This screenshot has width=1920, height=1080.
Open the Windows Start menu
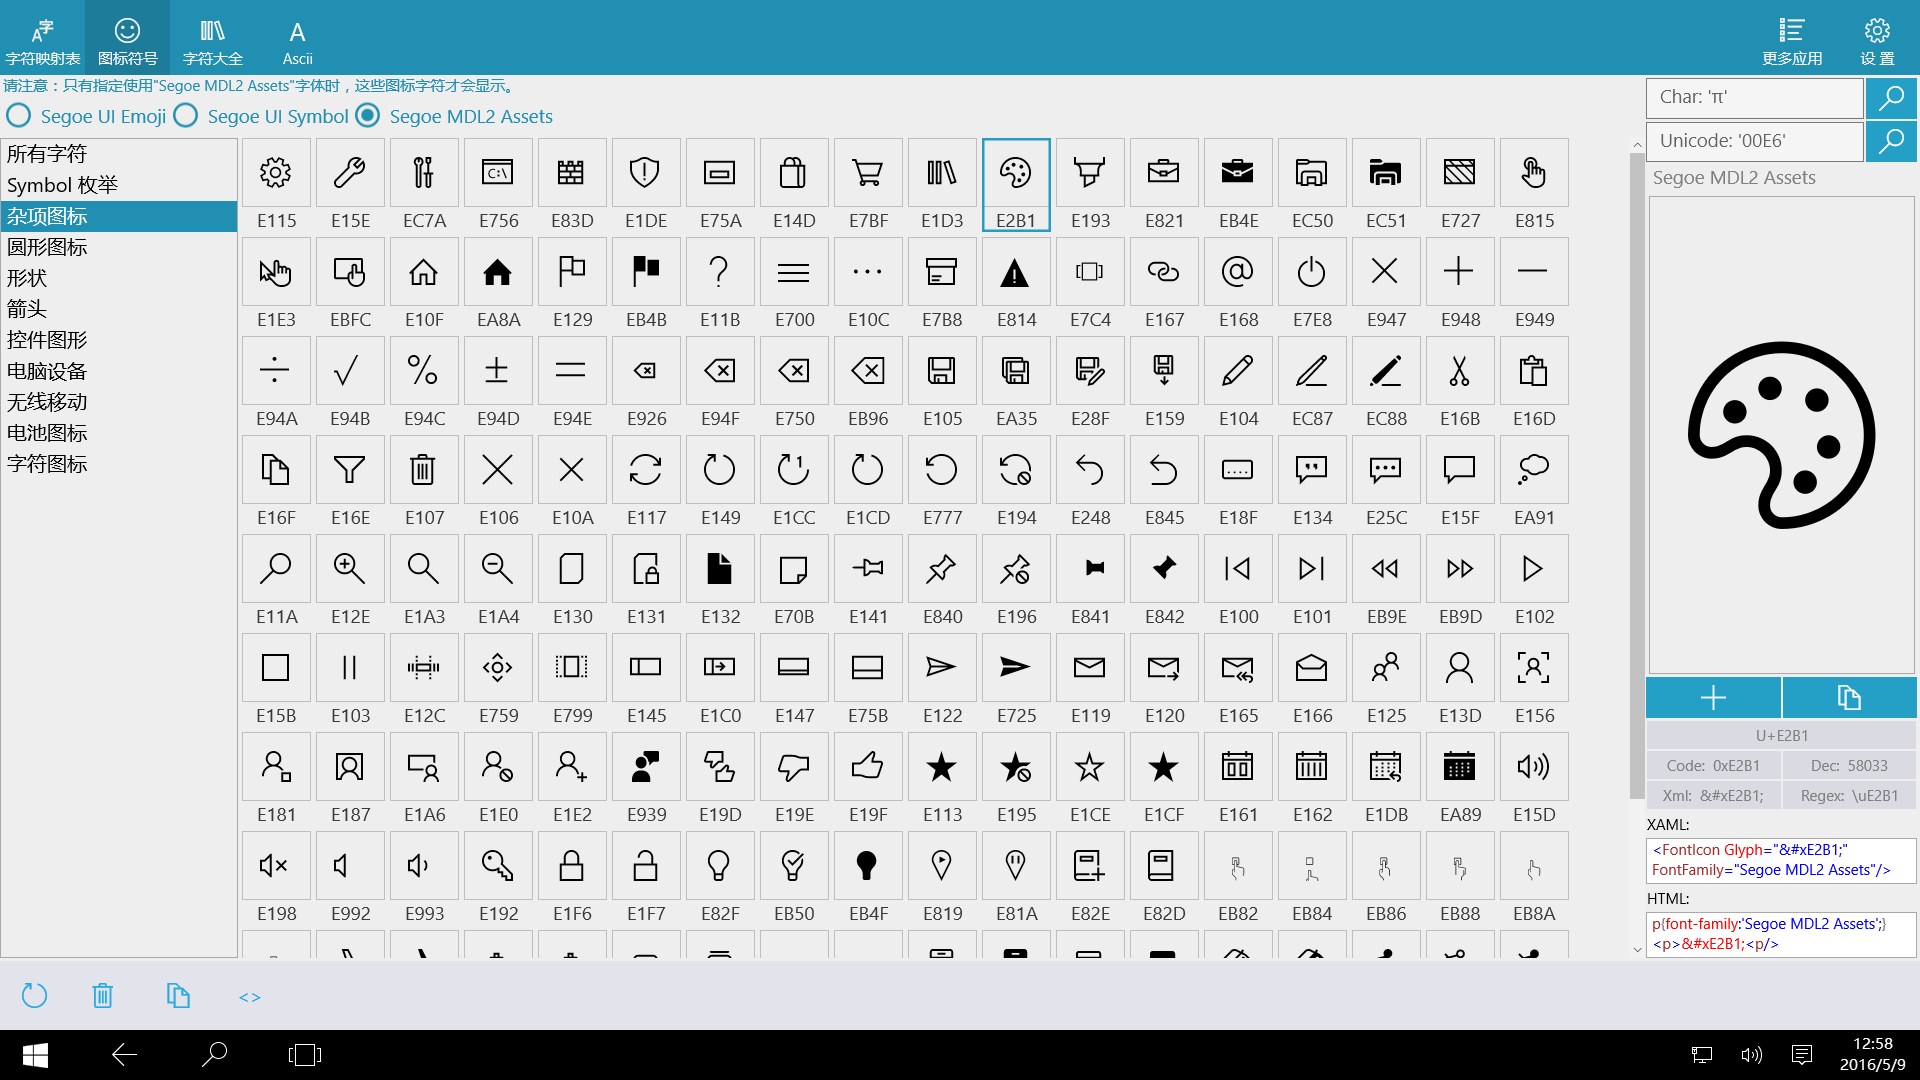(x=35, y=1055)
